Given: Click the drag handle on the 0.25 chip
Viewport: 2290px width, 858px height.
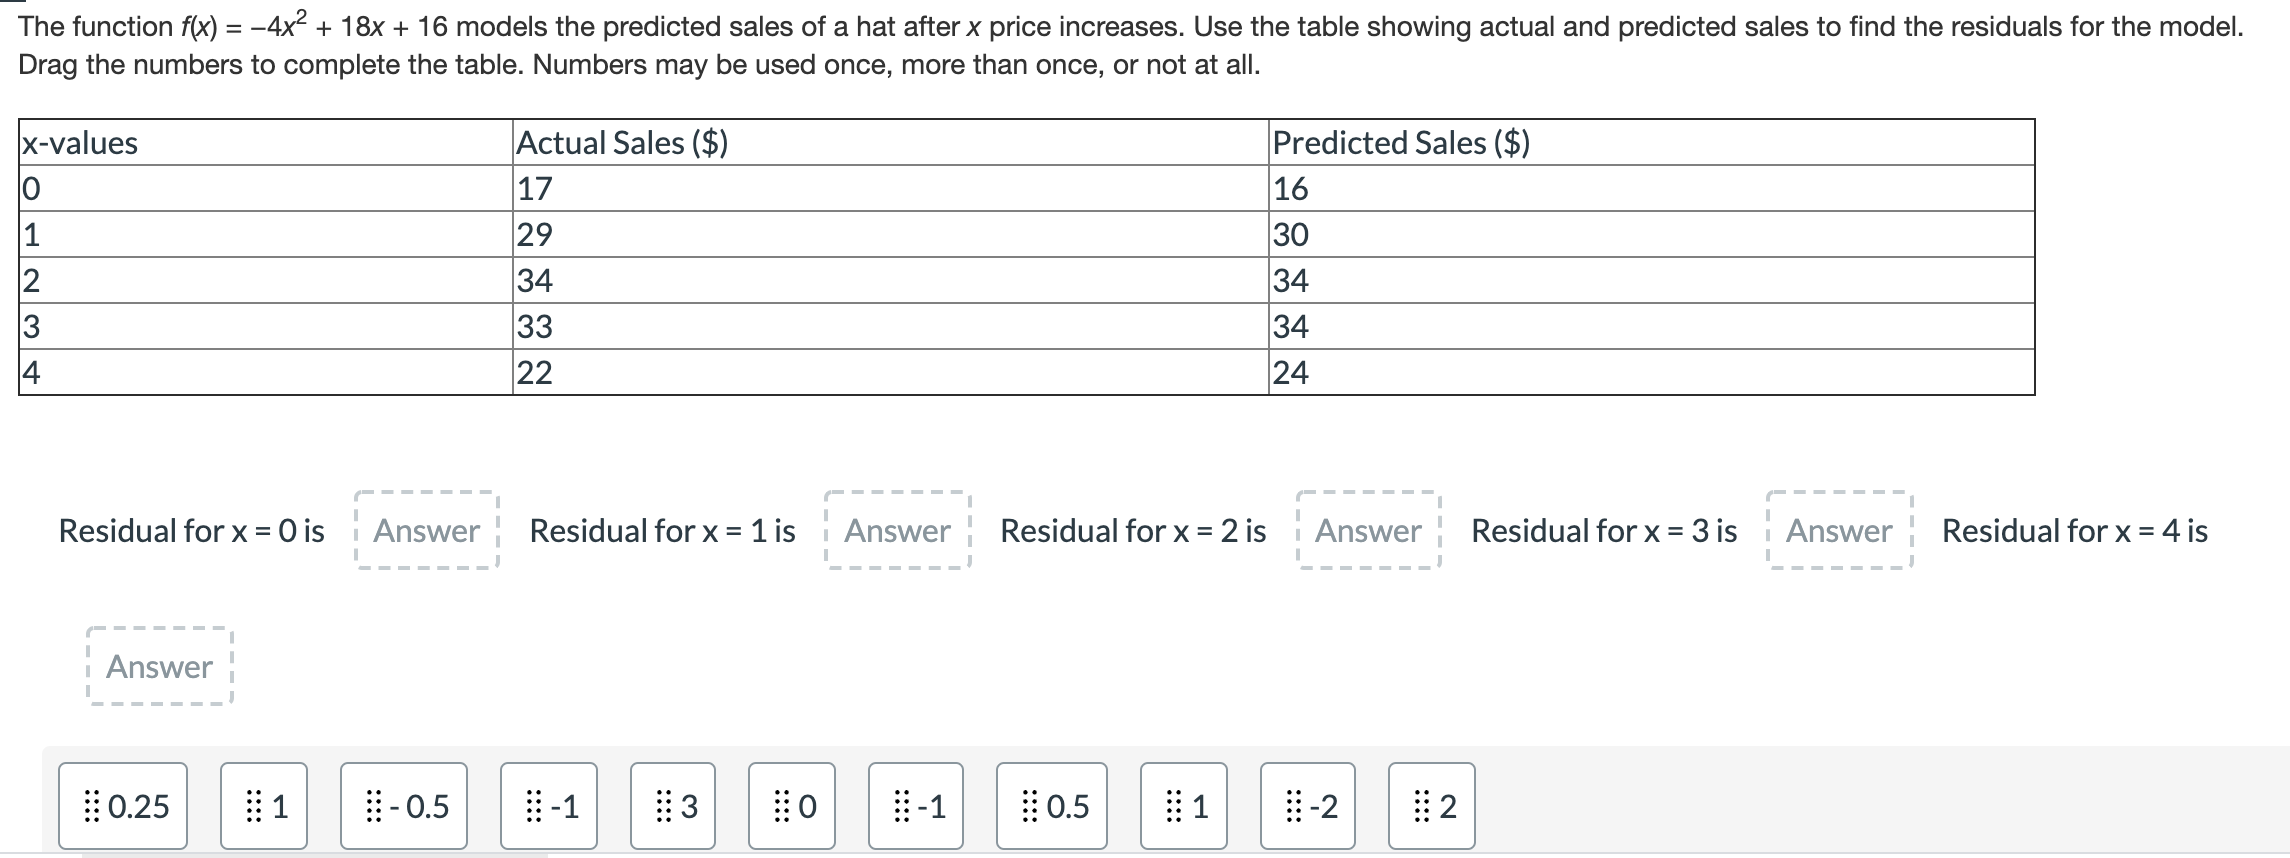Looking at the screenshot, I should [x=92, y=806].
